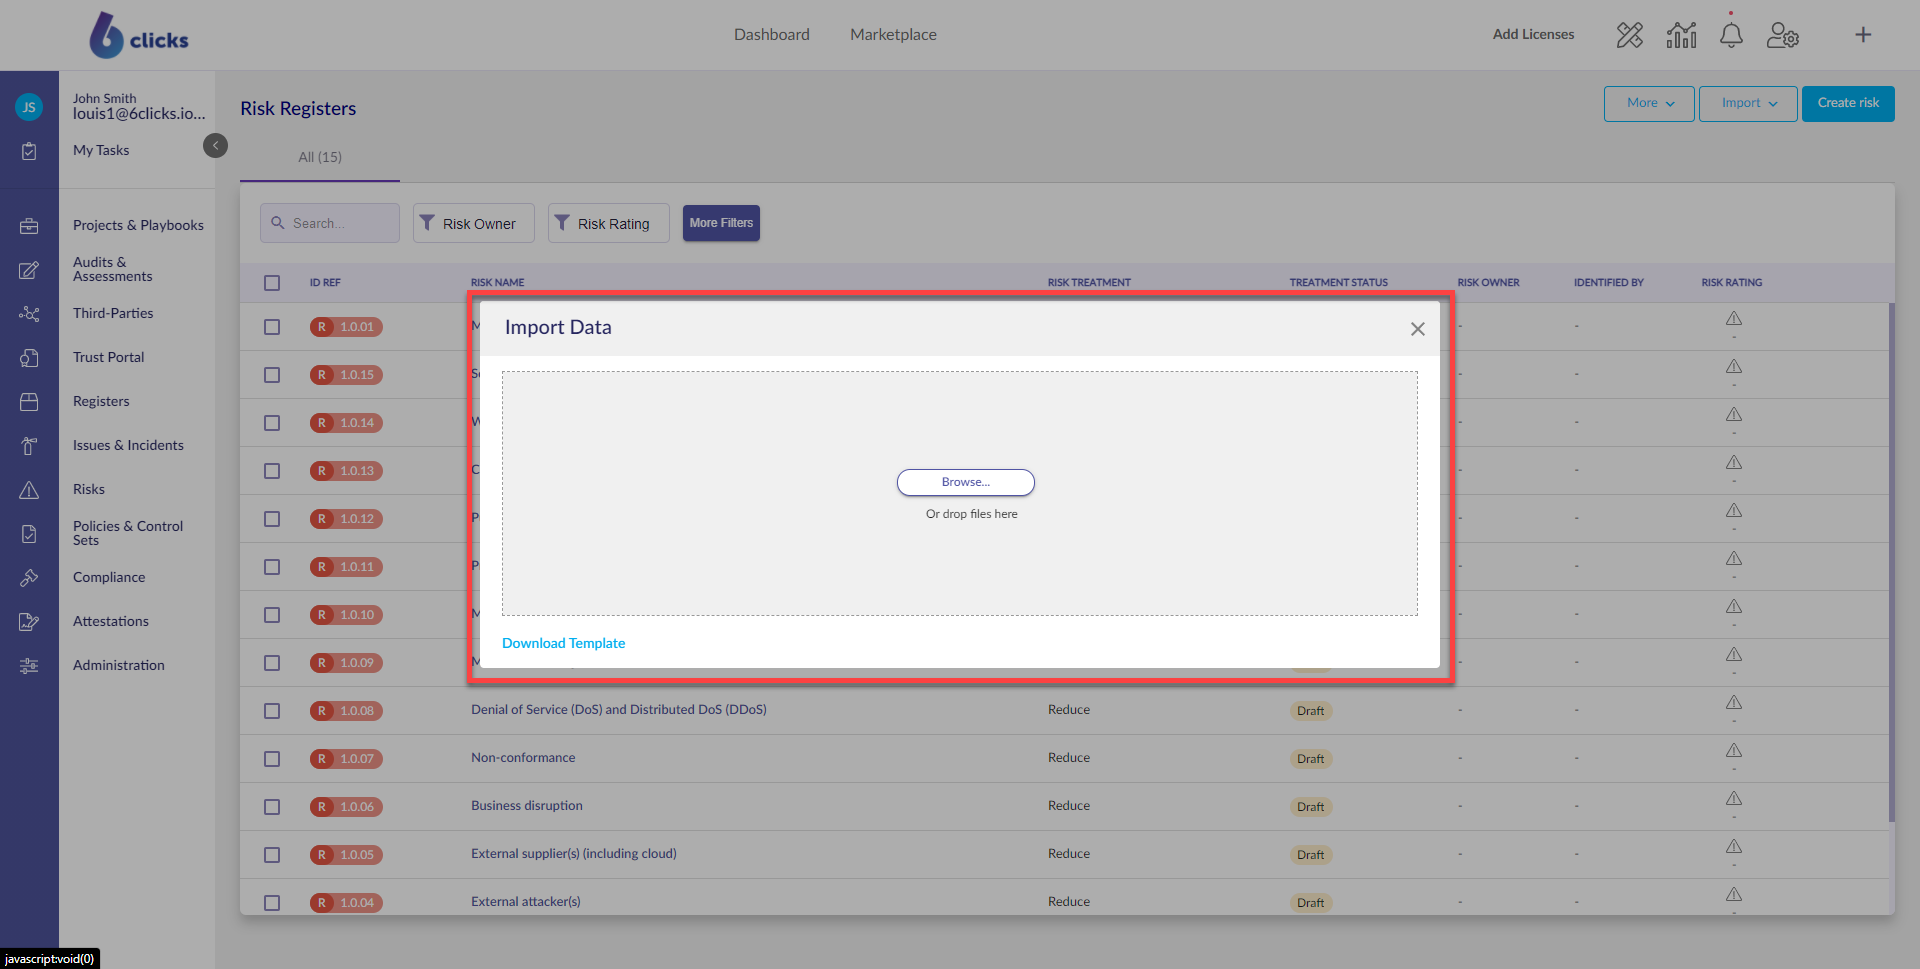The height and width of the screenshot is (969, 1920).
Task: Select the checkbox for risk 1.0.08
Action: [x=271, y=711]
